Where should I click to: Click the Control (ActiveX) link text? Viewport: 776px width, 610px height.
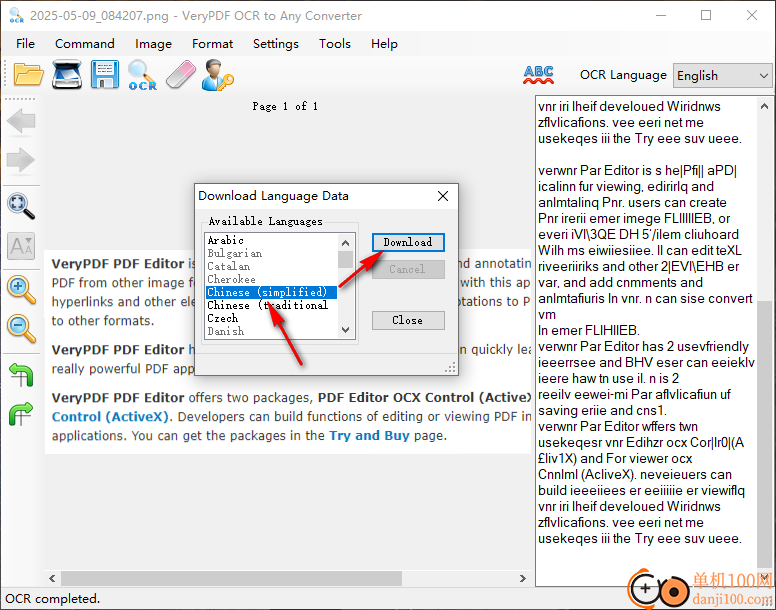pos(111,417)
